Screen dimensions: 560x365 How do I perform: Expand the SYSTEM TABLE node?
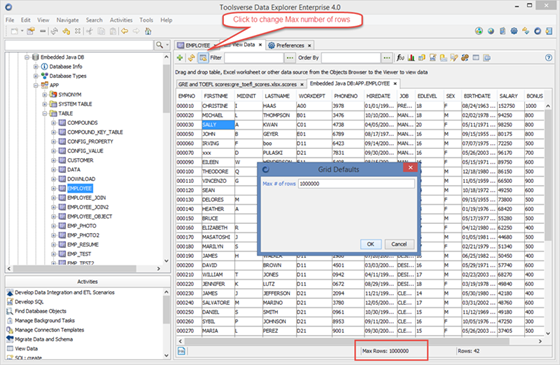45,104
